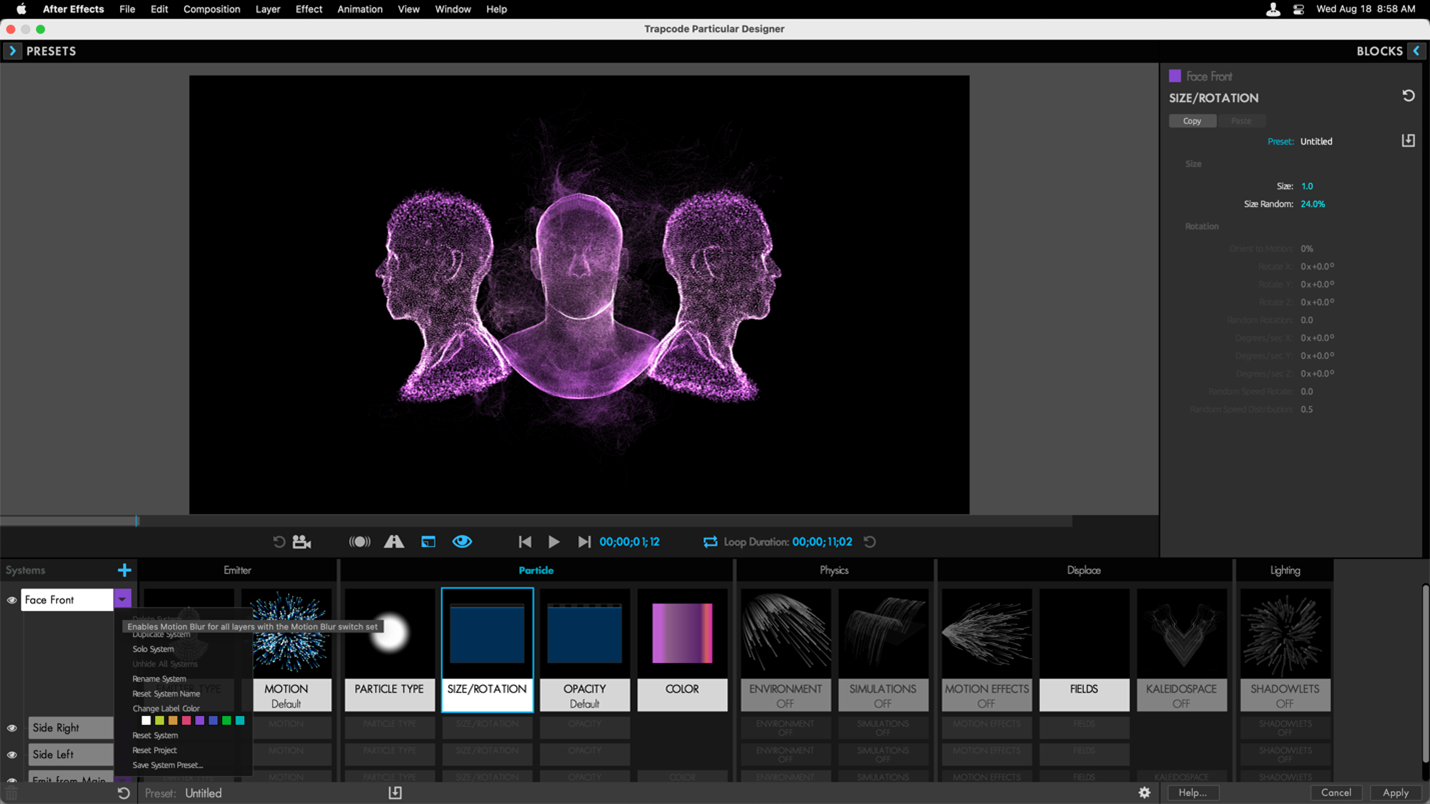Choose Reset System menu entry

point(155,735)
